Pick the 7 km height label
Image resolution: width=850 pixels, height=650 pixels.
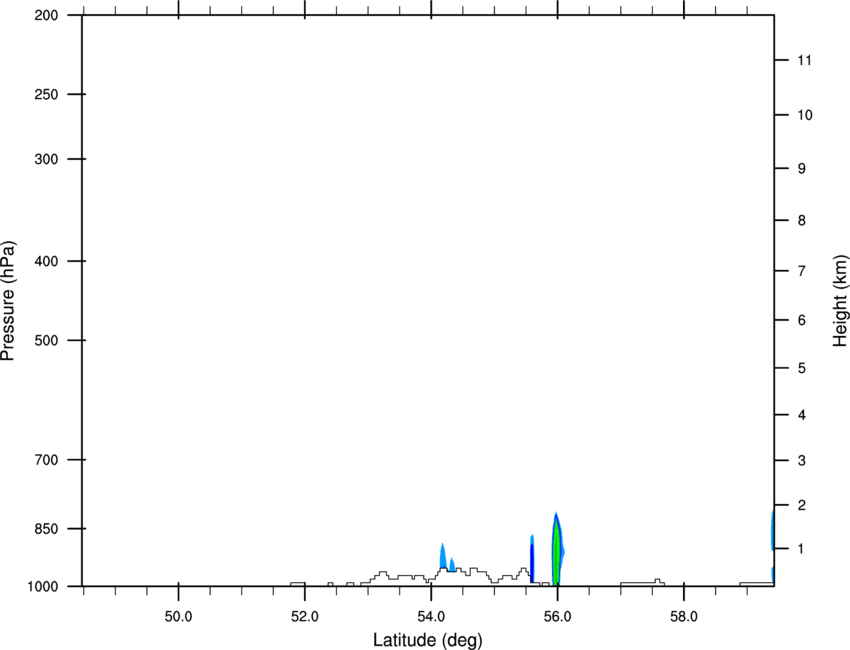point(802,271)
